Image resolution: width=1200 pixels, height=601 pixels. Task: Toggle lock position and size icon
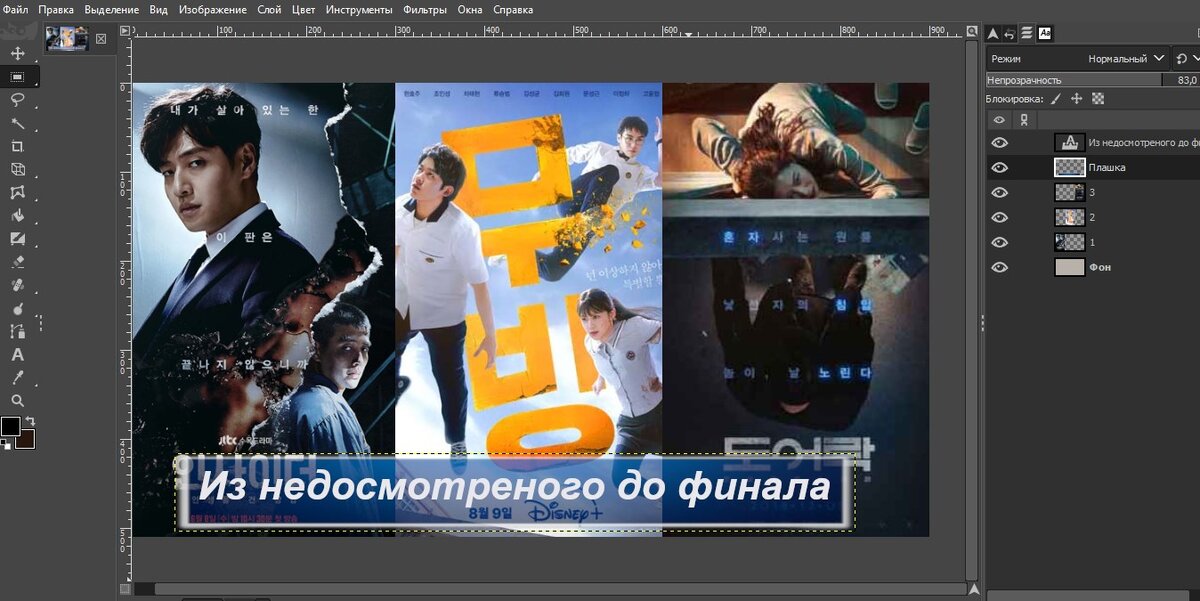coord(1077,99)
